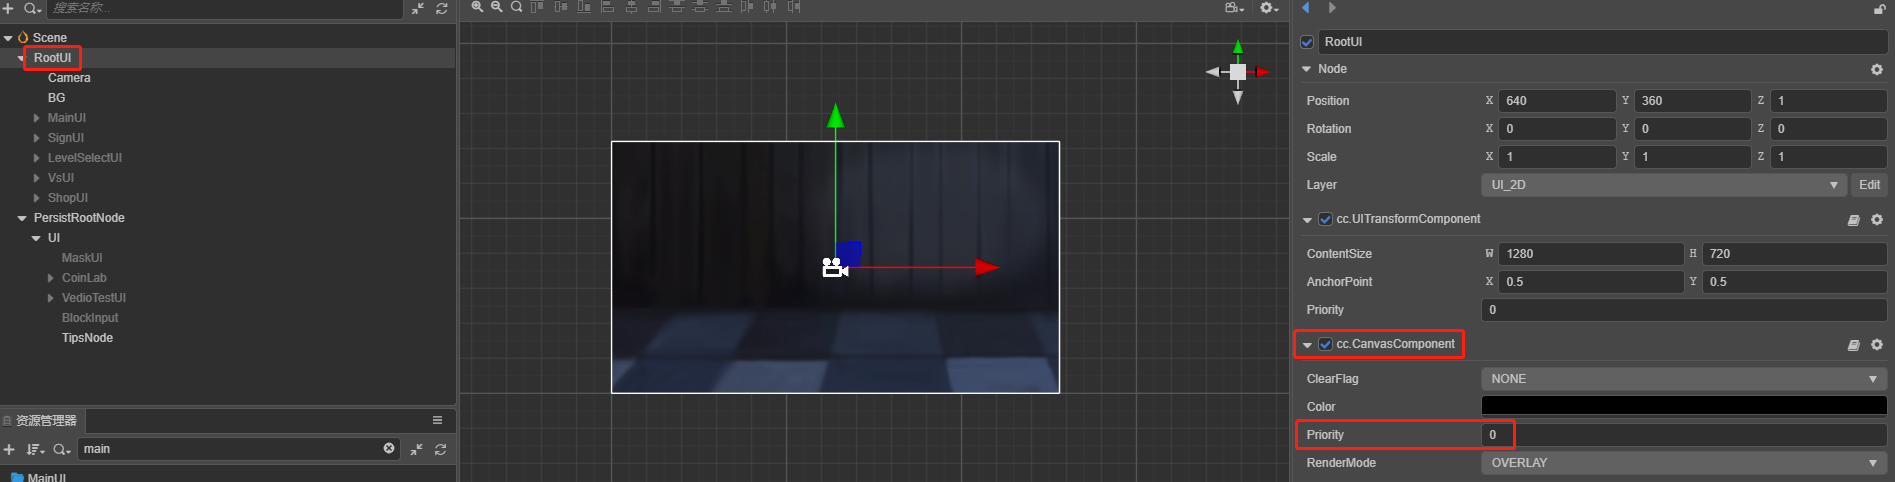Select the TipsNode in hierarchy
Image resolution: width=1895 pixels, height=482 pixels.
pos(87,338)
